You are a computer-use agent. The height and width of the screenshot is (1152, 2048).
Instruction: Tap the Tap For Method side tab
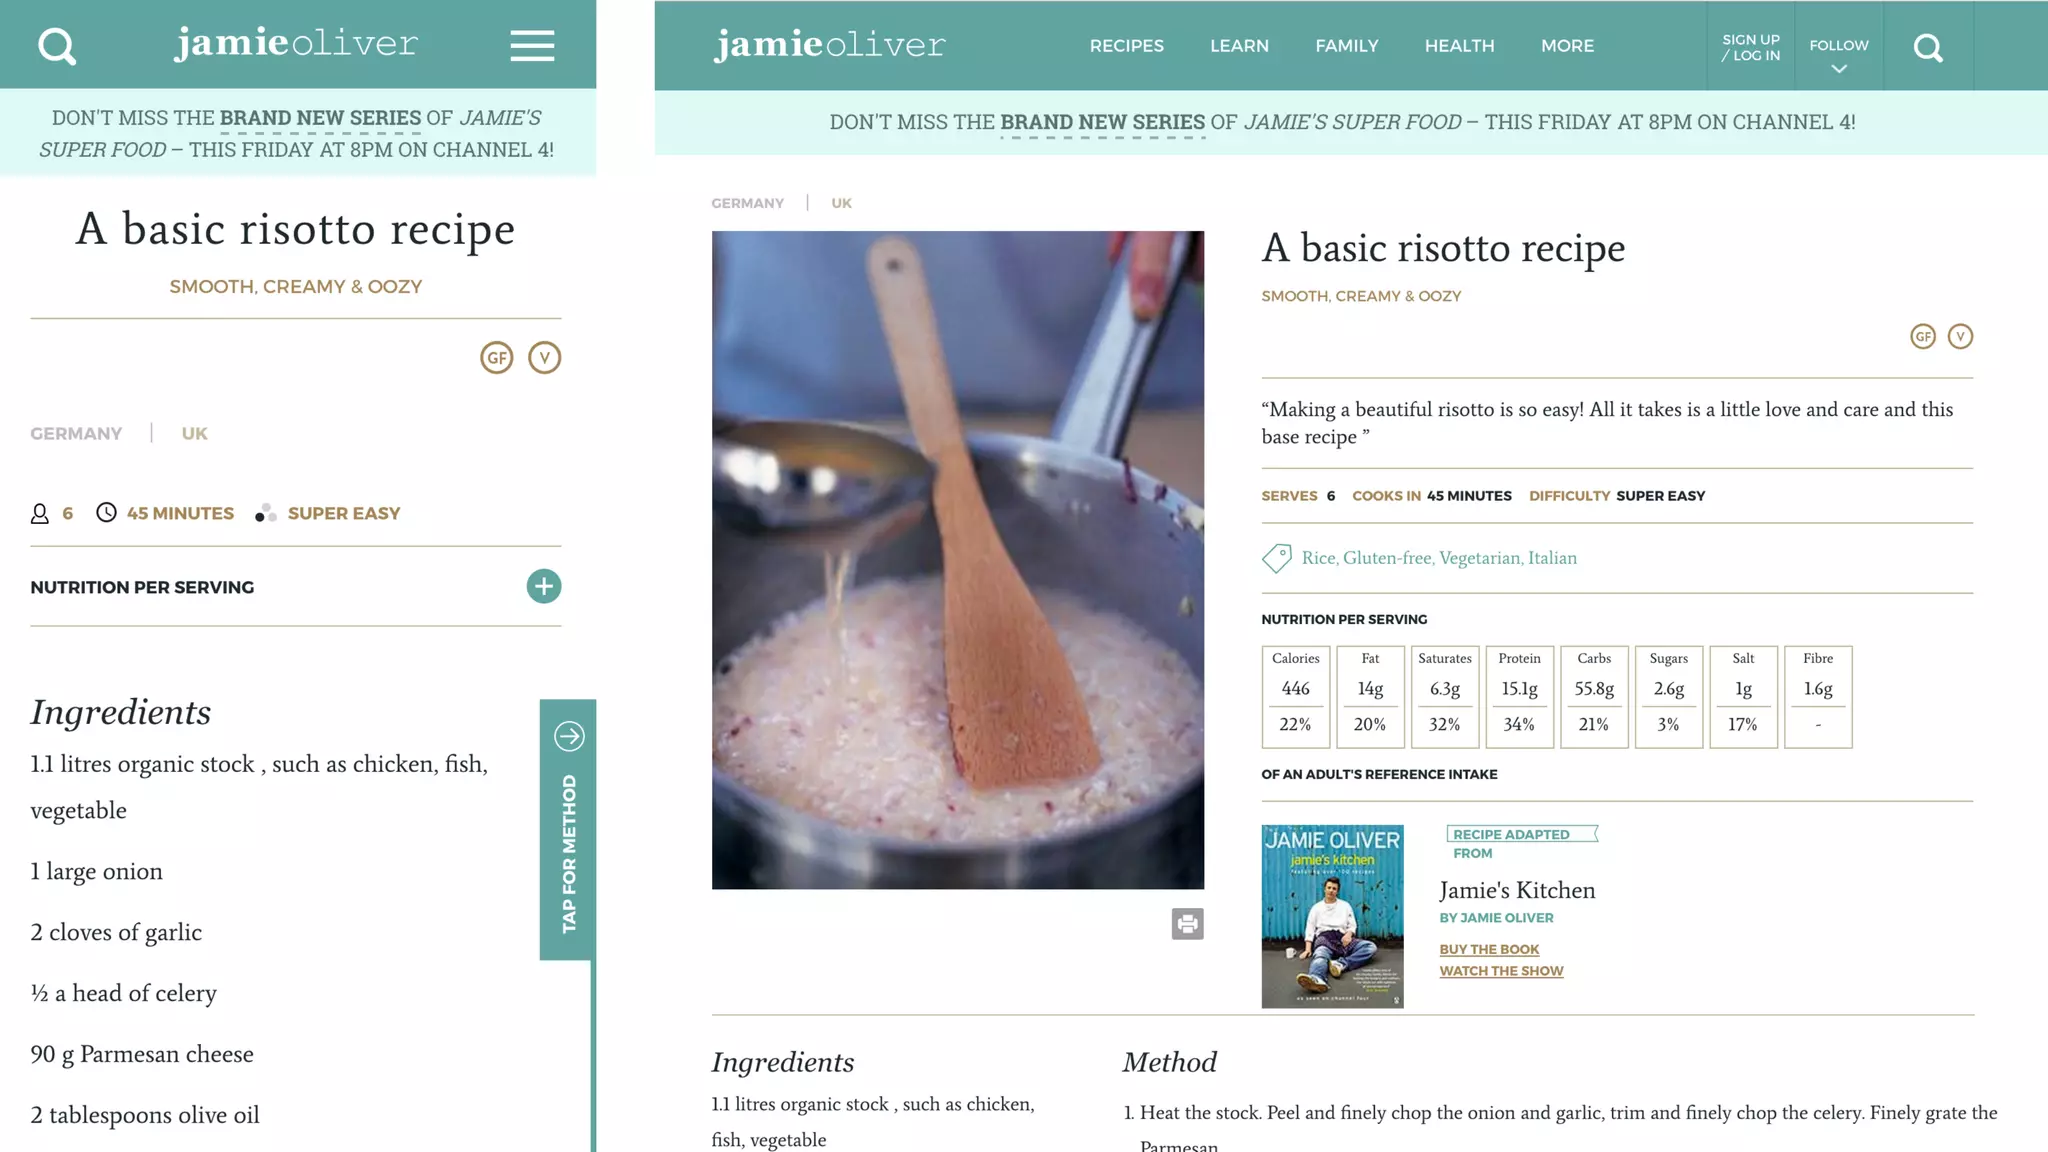point(568,829)
